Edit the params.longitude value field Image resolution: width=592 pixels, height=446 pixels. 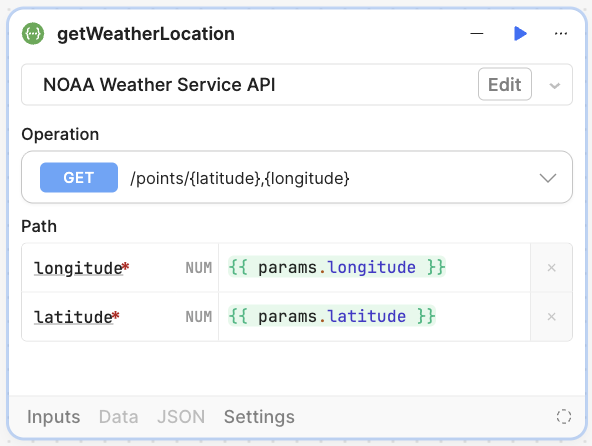click(x=374, y=268)
